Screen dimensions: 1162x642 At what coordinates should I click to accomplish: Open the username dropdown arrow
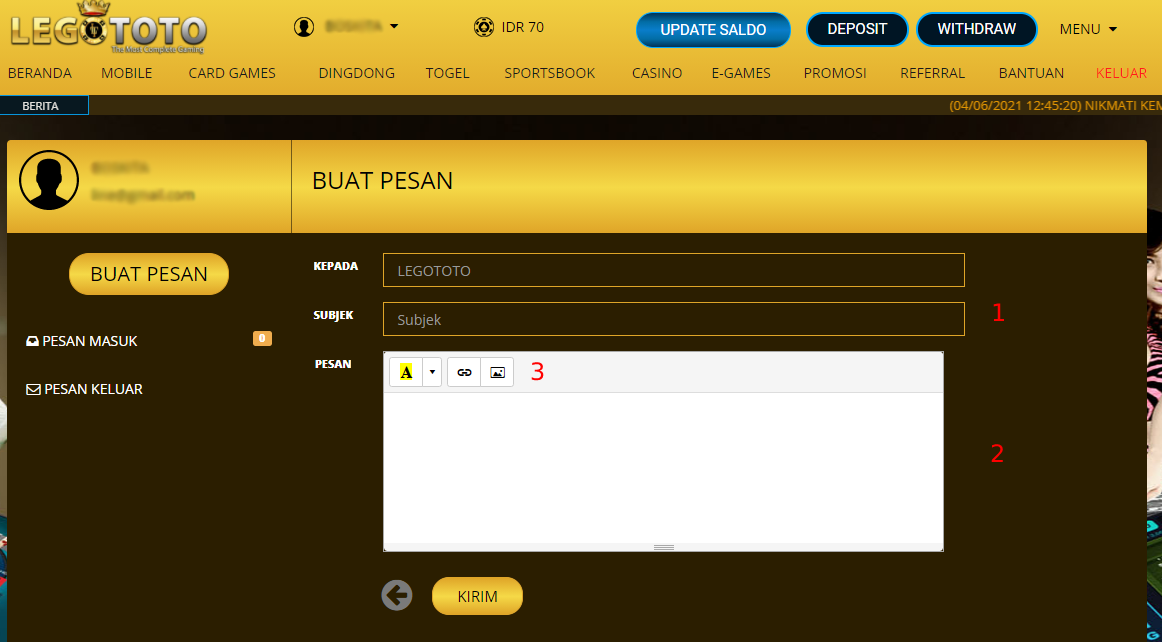[x=394, y=27]
